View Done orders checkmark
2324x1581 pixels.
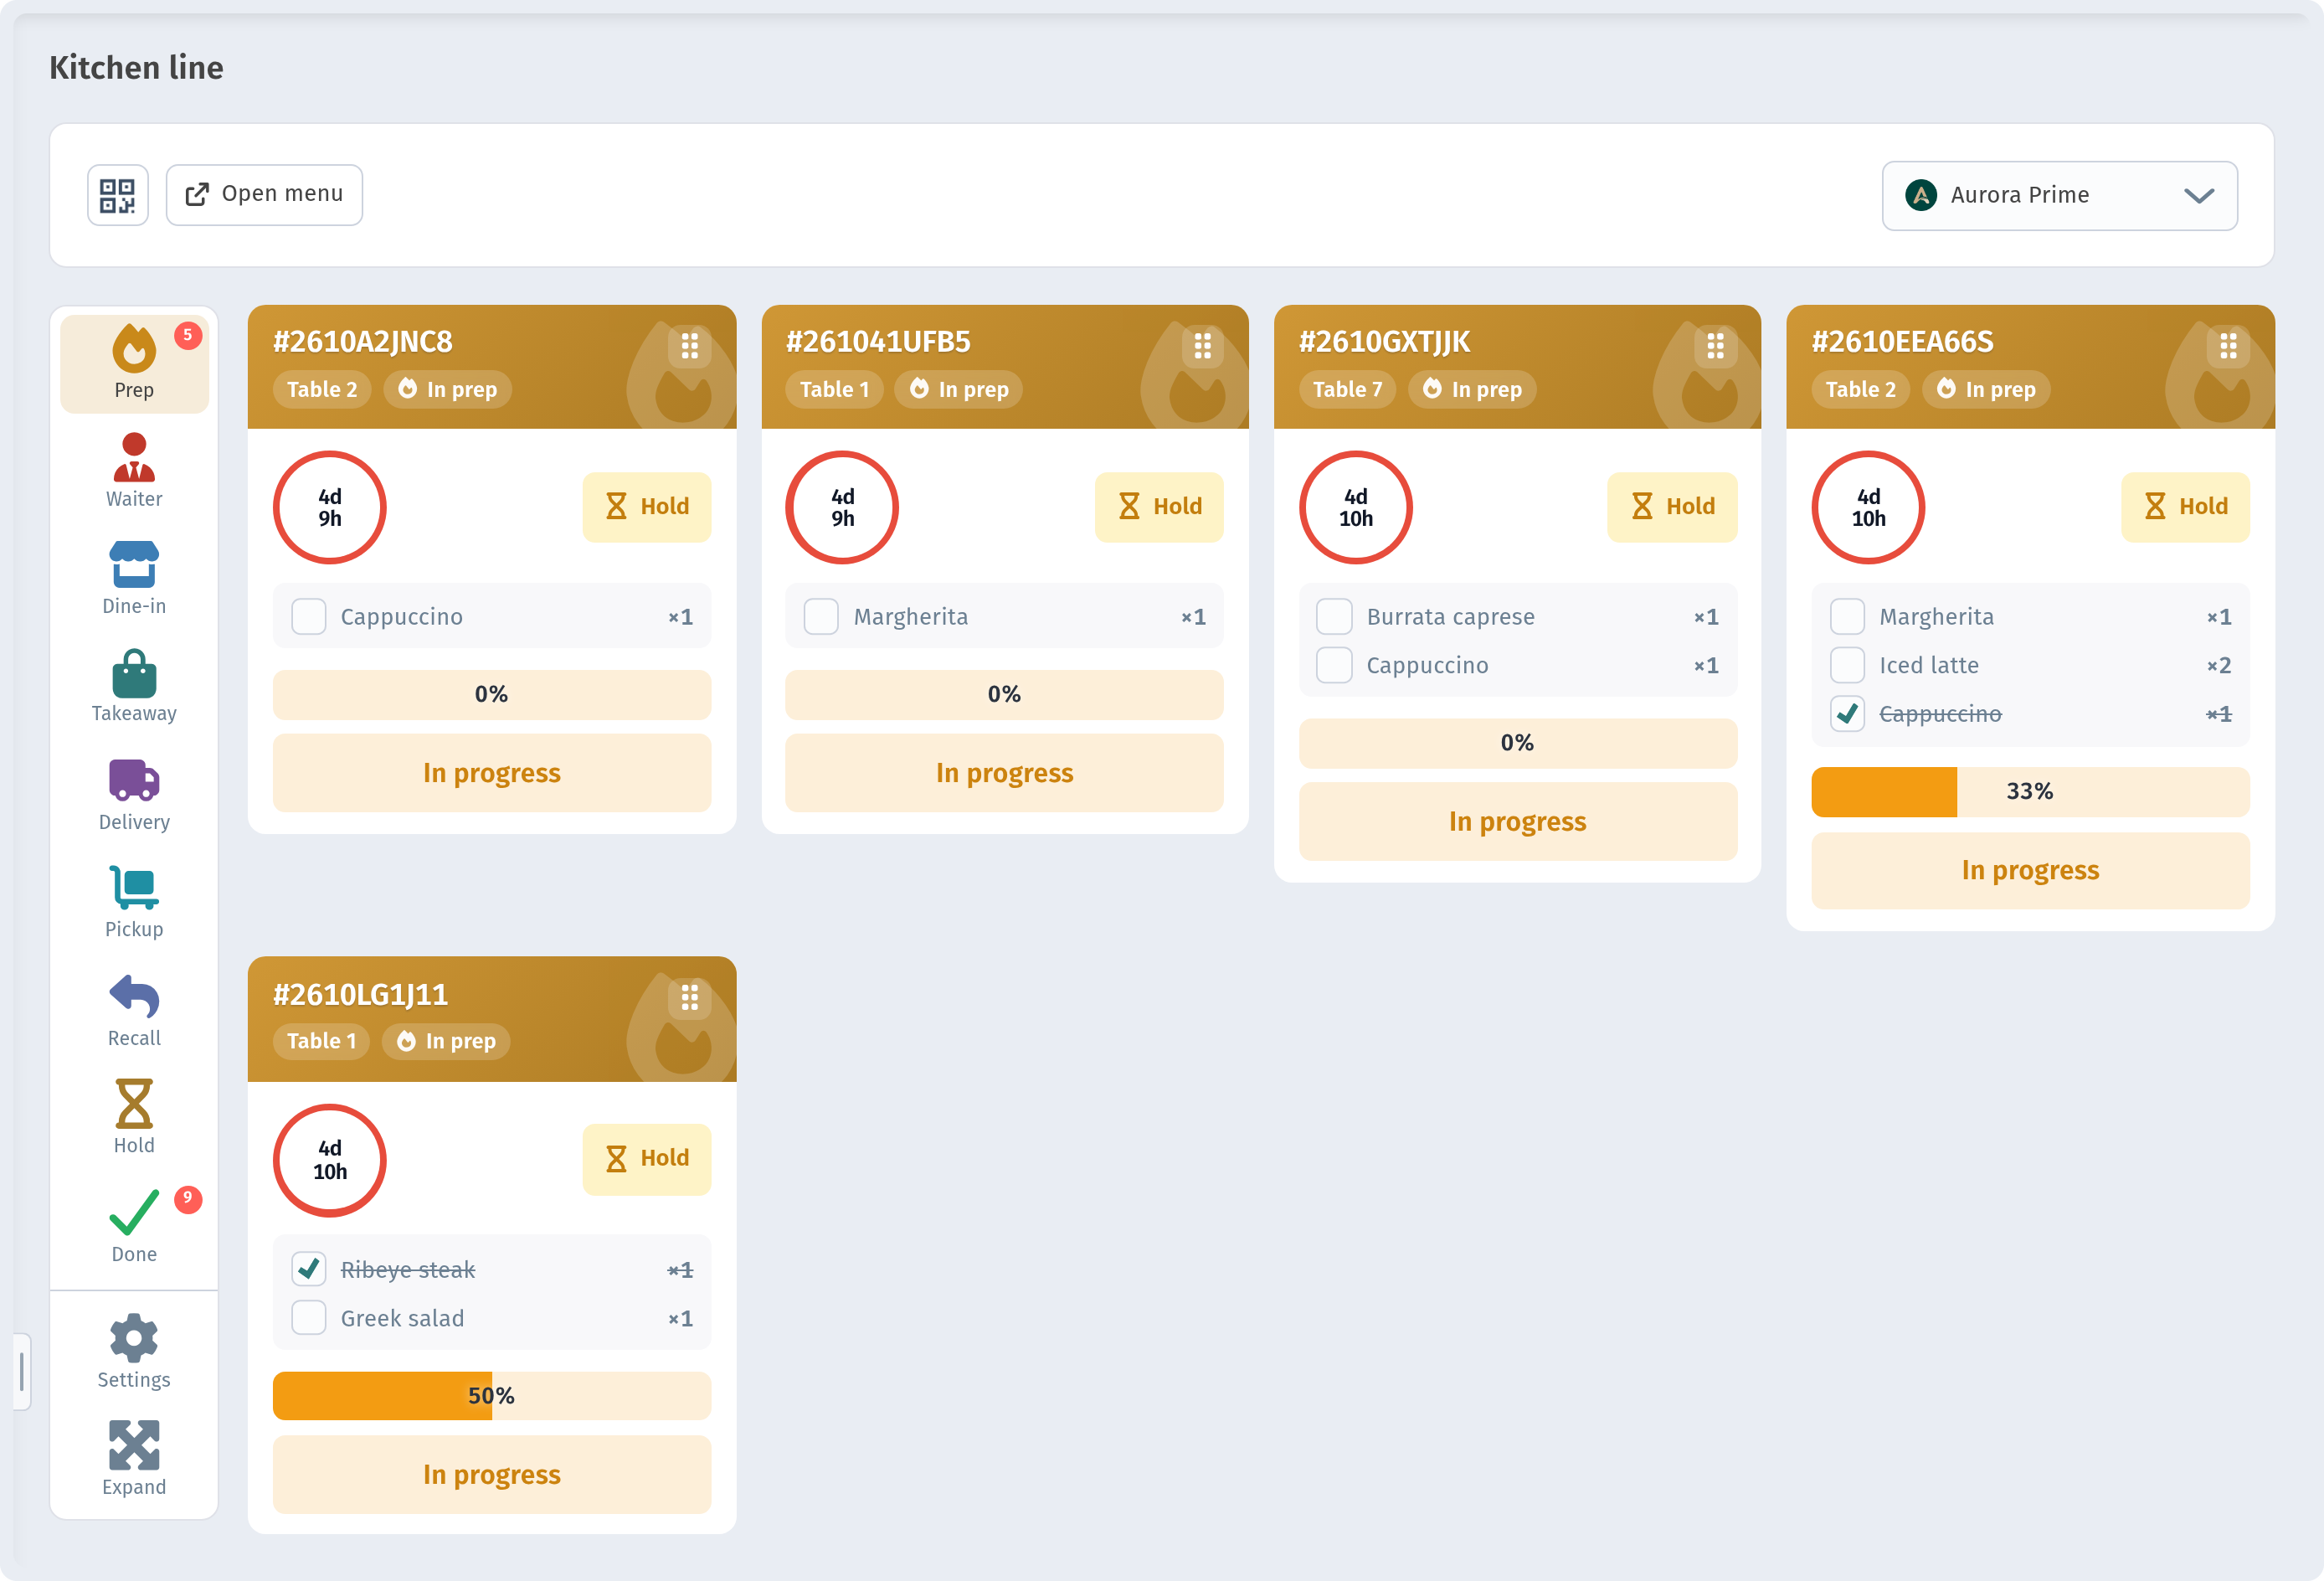(x=134, y=1225)
